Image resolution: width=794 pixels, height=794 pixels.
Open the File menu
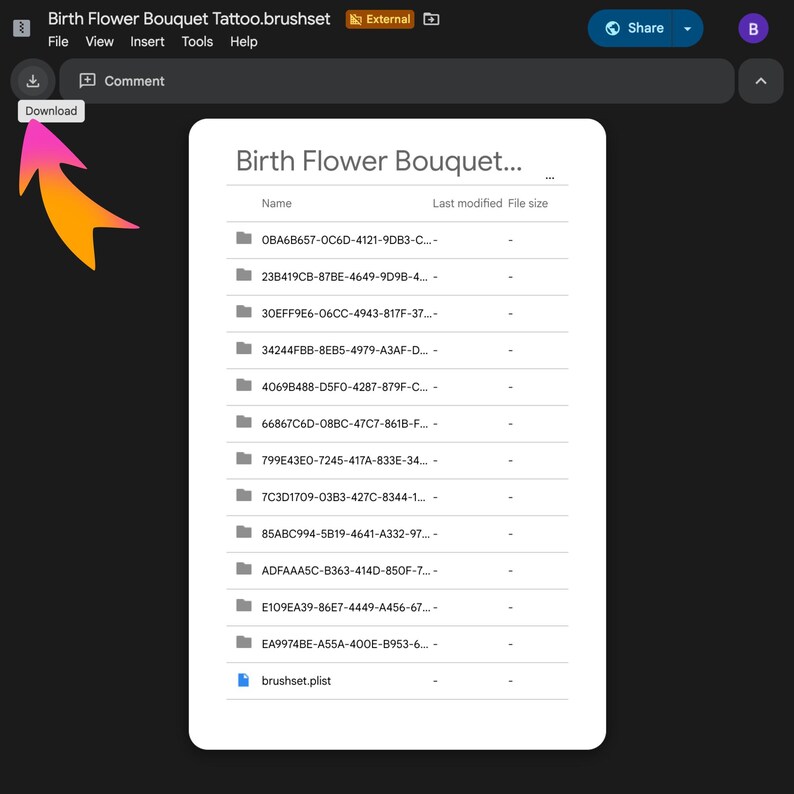pyautogui.click(x=58, y=42)
